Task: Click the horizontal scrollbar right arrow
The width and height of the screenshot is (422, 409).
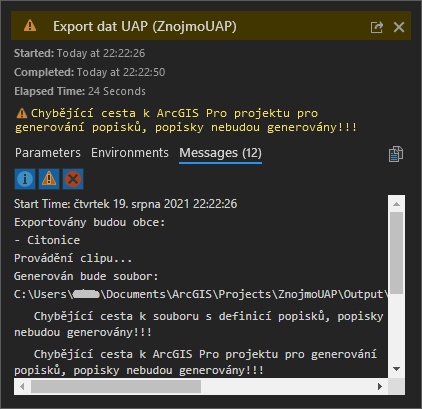Action: [x=380, y=386]
